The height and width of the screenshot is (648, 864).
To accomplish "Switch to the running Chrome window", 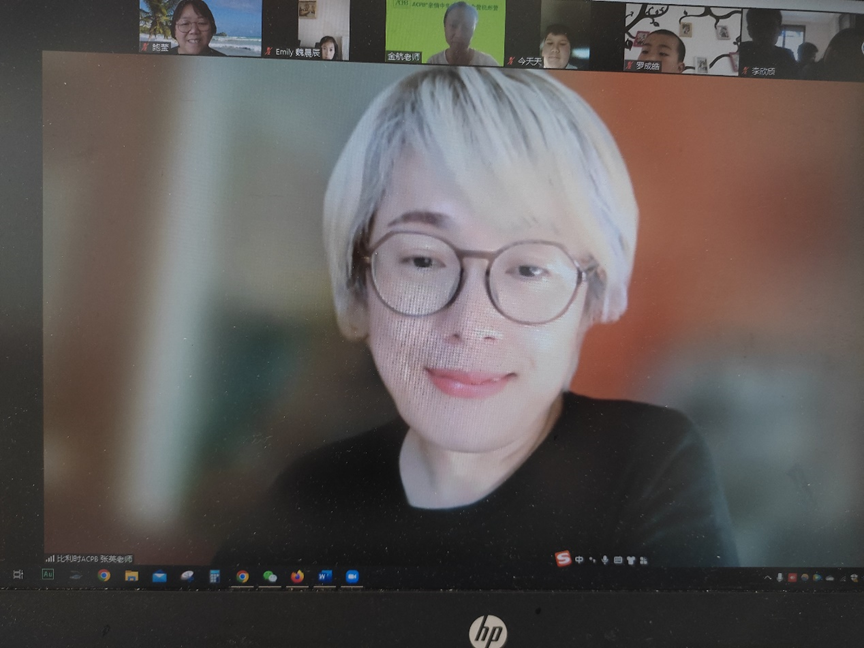I will coord(242,577).
